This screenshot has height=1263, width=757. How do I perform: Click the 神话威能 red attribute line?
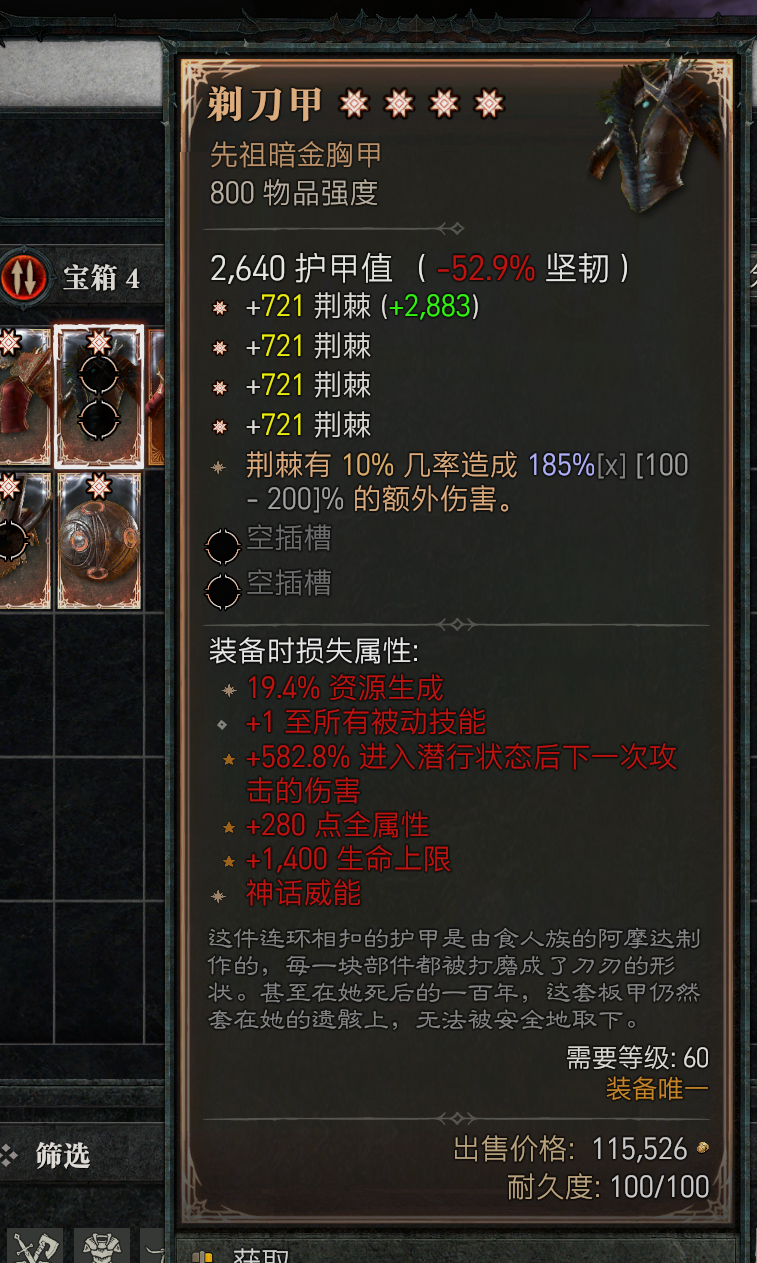[303, 893]
